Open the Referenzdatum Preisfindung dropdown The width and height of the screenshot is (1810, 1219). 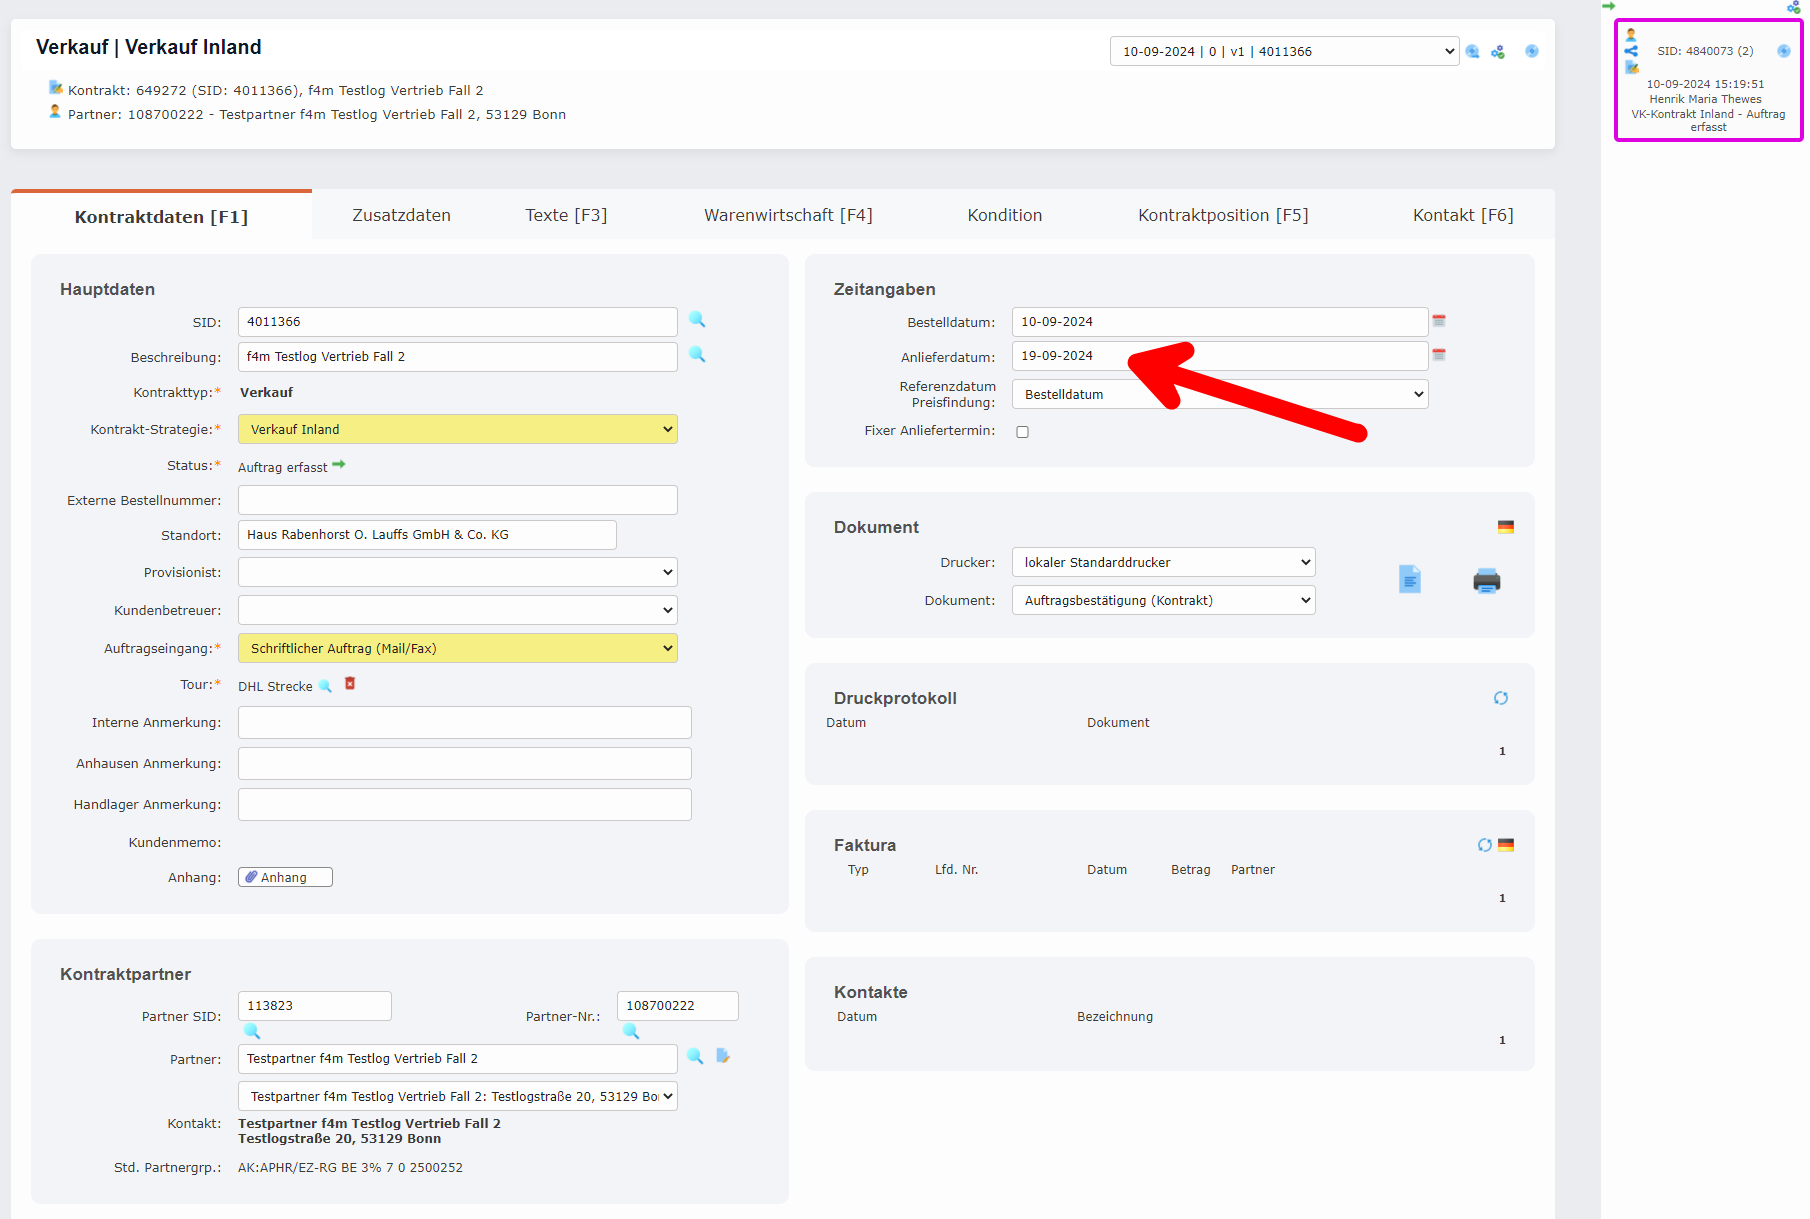pyautogui.click(x=1219, y=394)
